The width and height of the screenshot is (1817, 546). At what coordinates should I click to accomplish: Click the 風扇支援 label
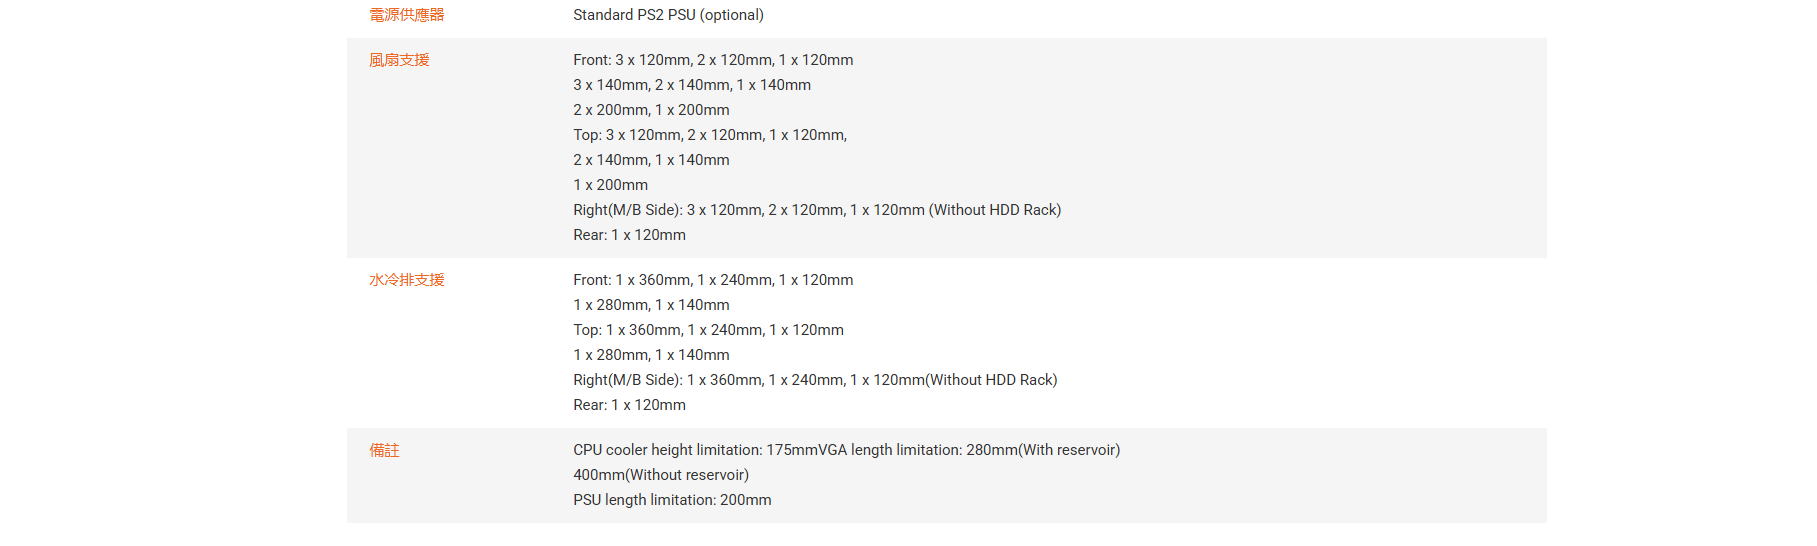[x=399, y=60]
